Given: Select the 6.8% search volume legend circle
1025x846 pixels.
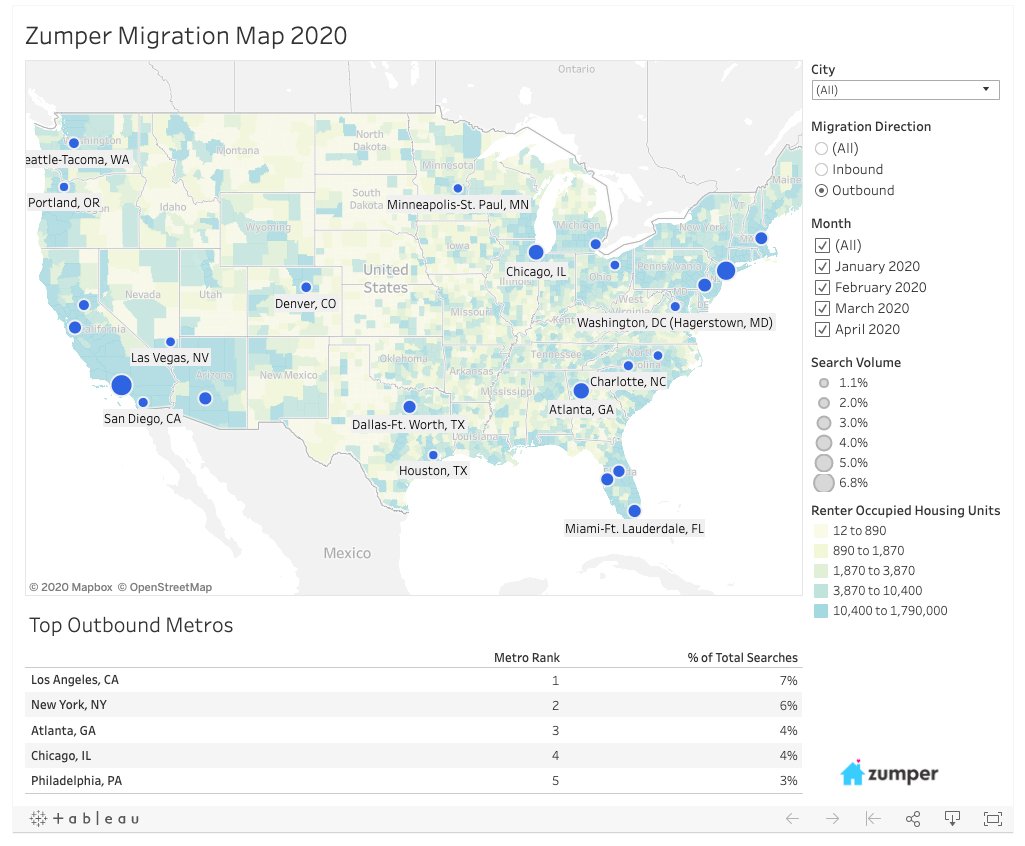Looking at the screenshot, I should (825, 482).
